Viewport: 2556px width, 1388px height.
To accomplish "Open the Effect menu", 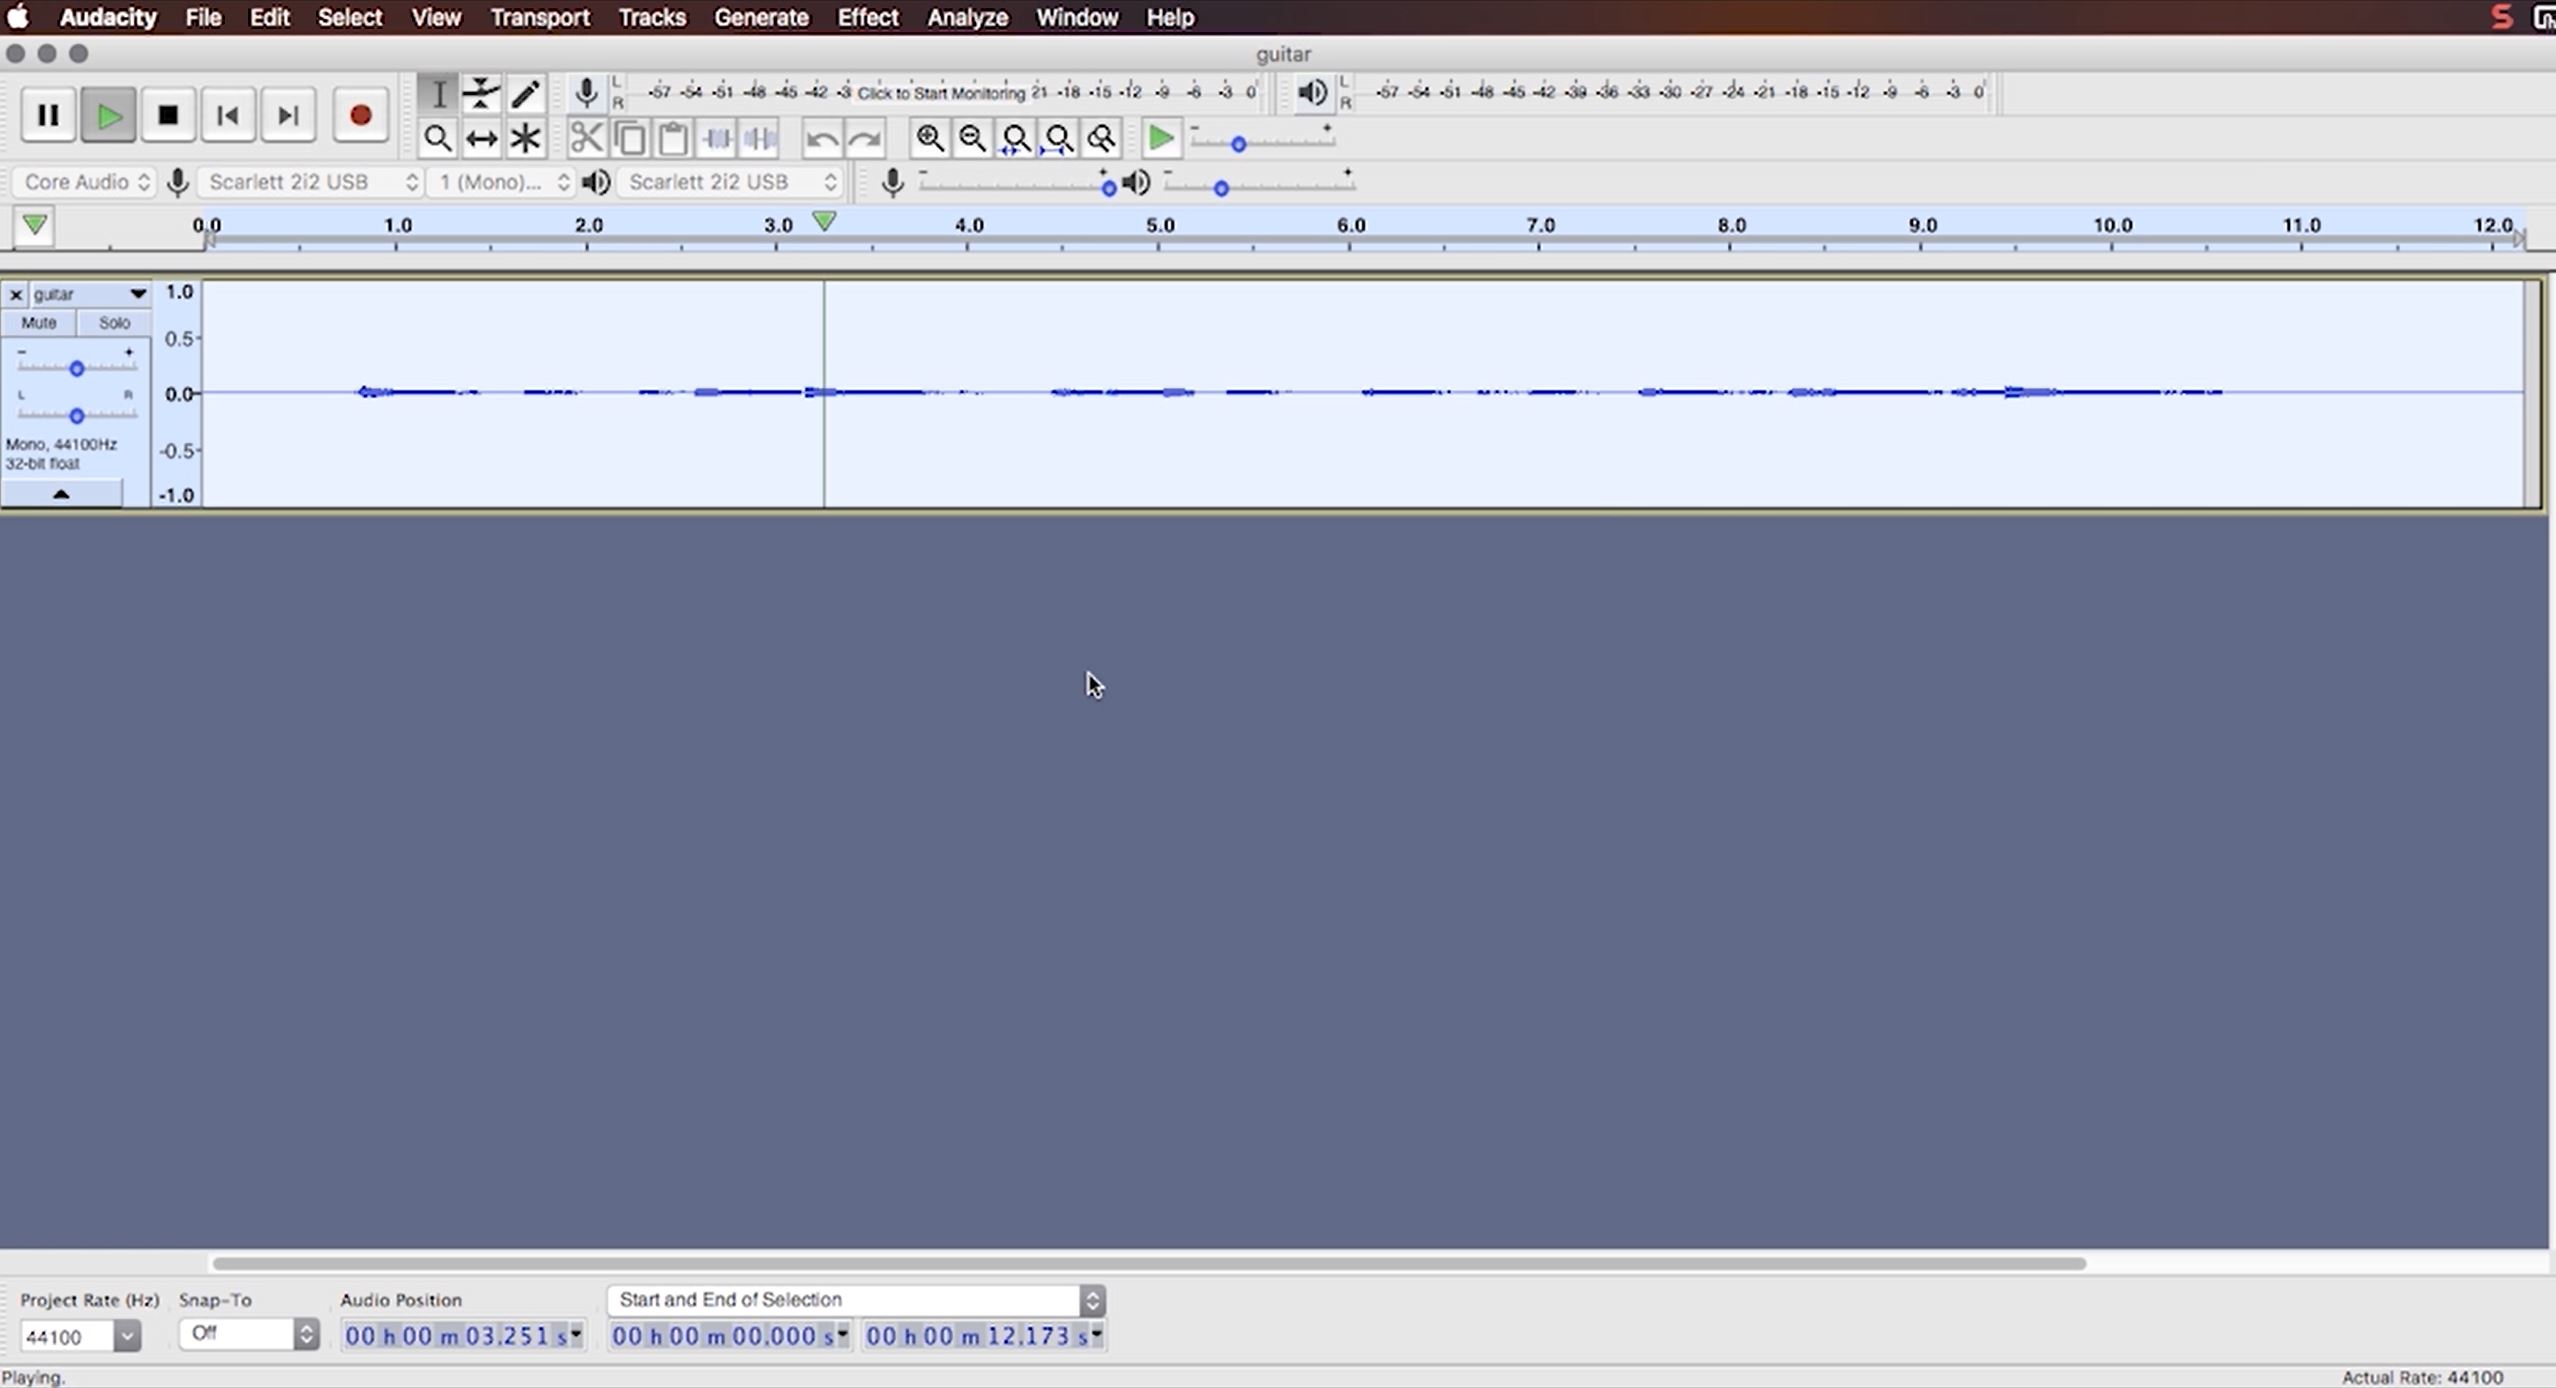I will tap(867, 17).
